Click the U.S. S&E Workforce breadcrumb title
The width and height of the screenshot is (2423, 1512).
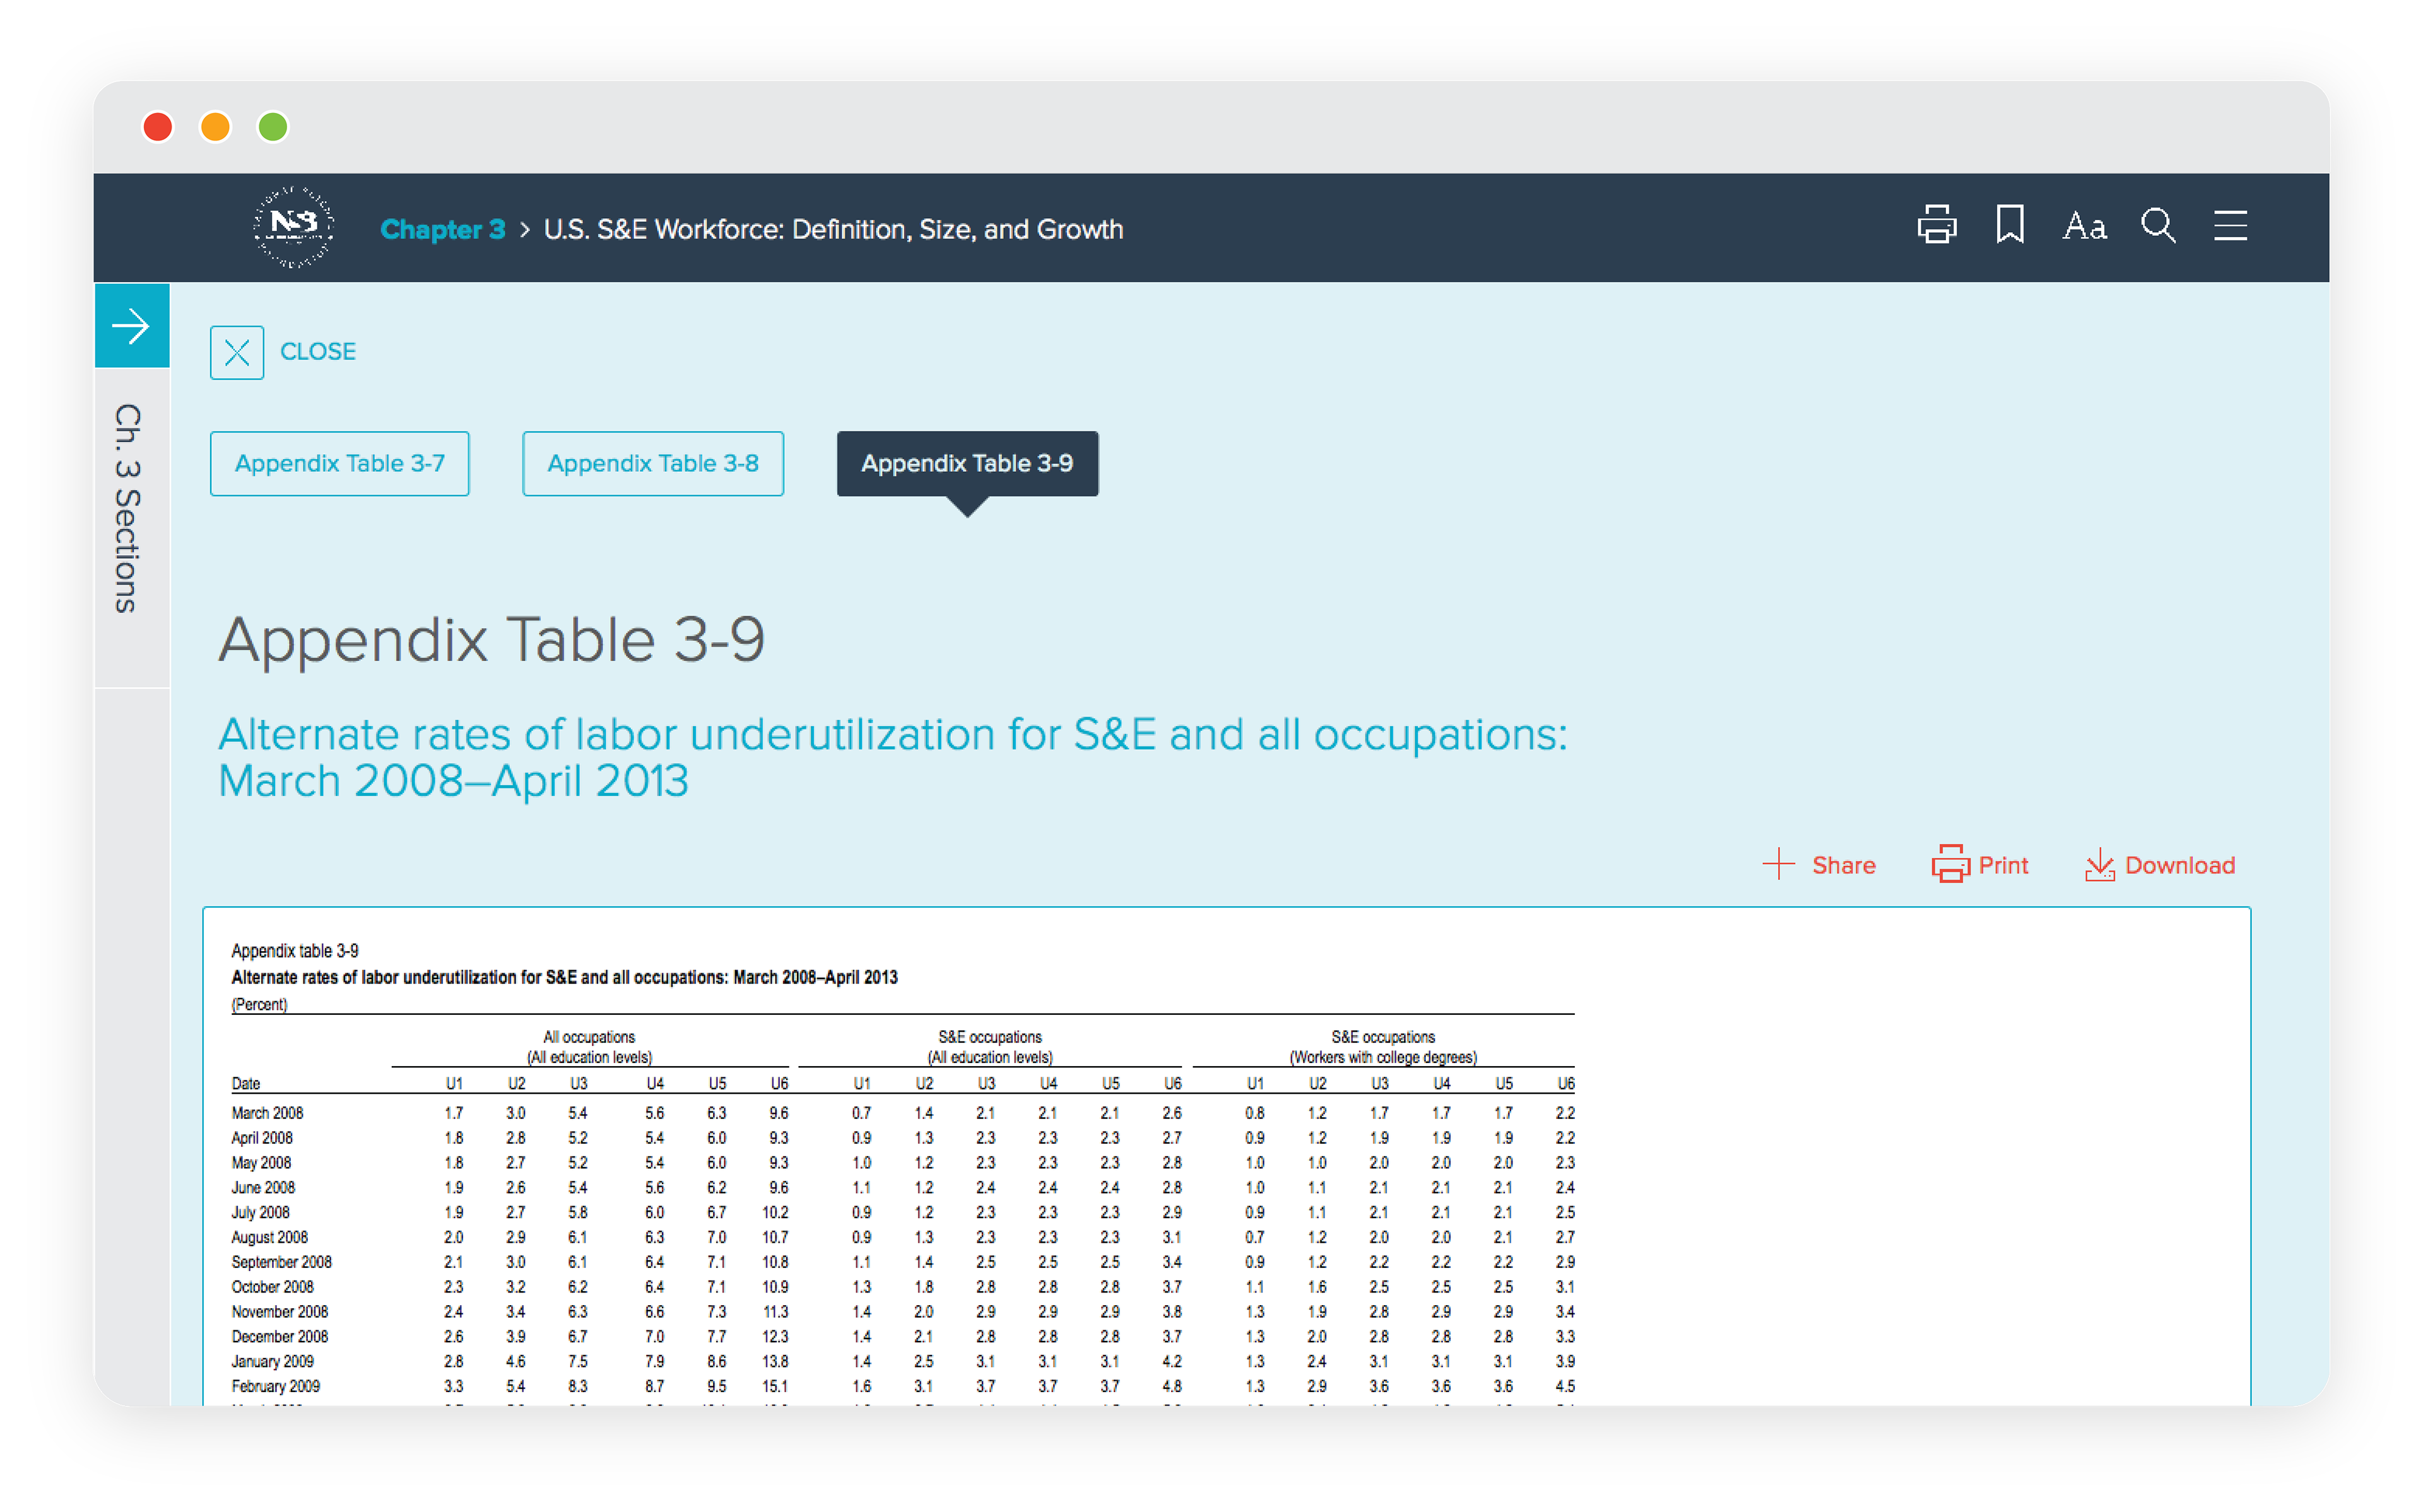point(833,229)
